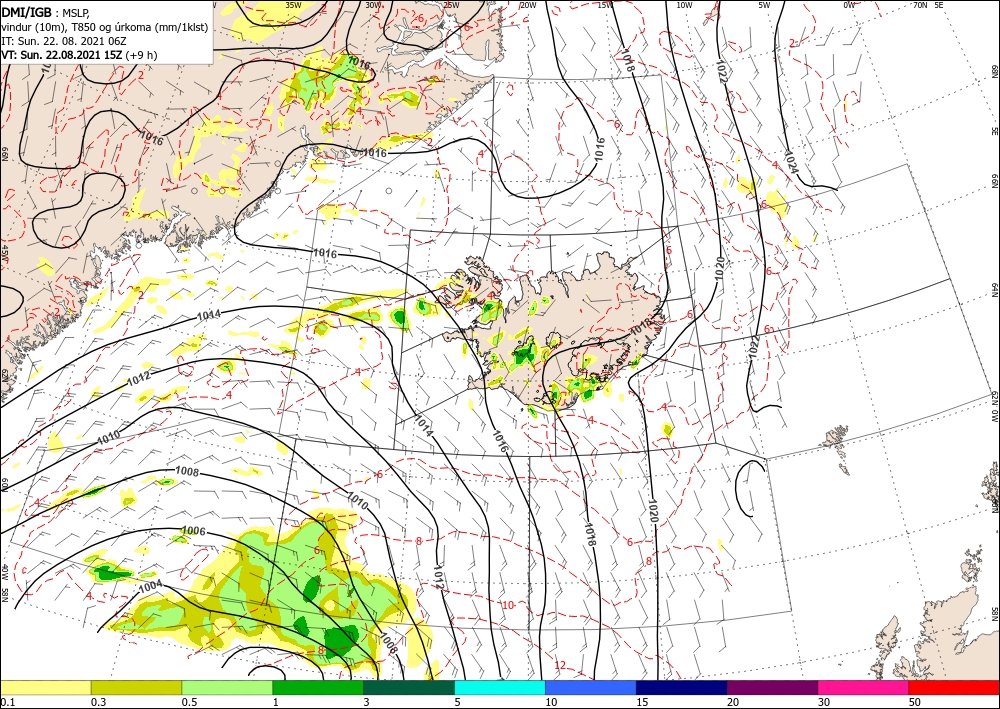This screenshot has width=1000, height=709.
Task: Click the 5W longitude label at top
Action: (x=765, y=4)
